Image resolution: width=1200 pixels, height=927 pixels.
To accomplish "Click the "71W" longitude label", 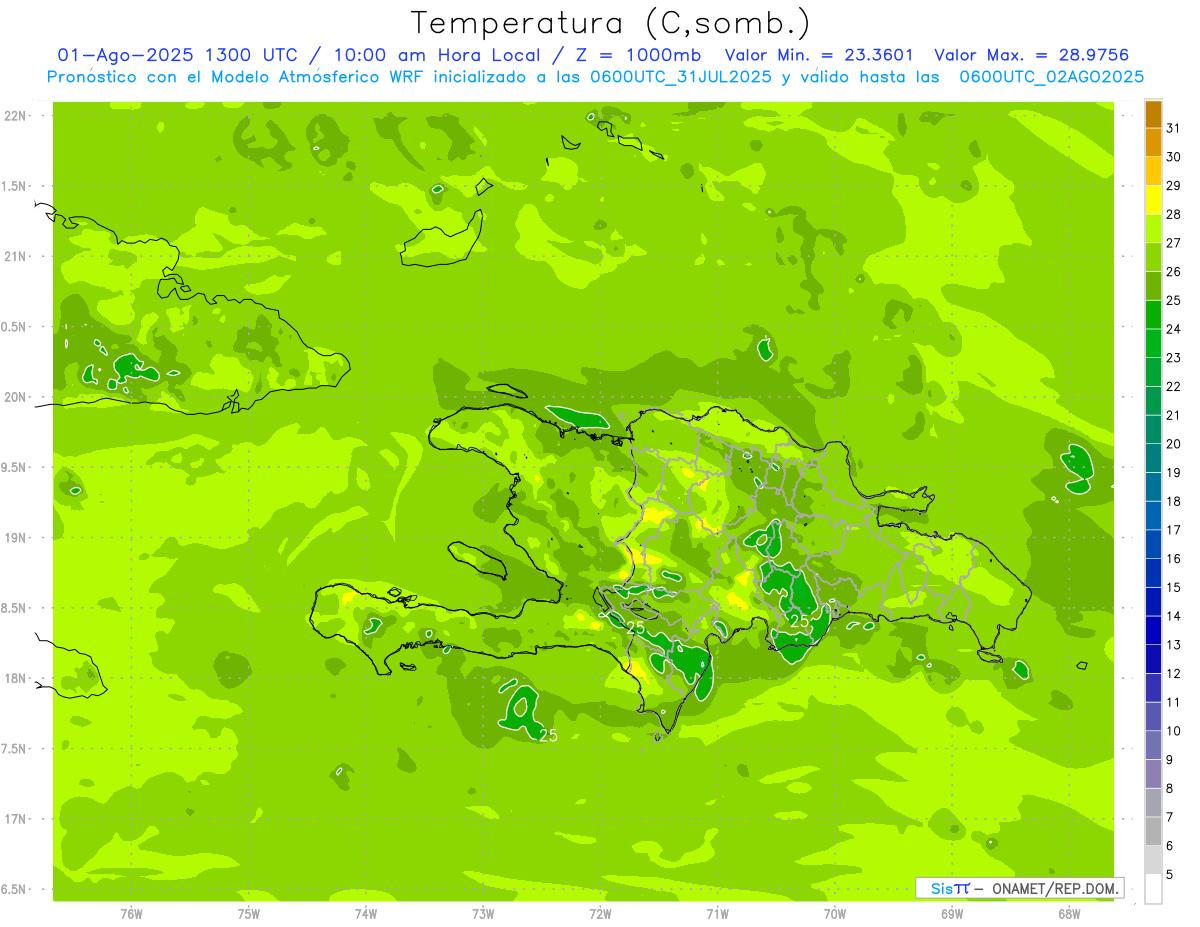I will (x=717, y=913).
